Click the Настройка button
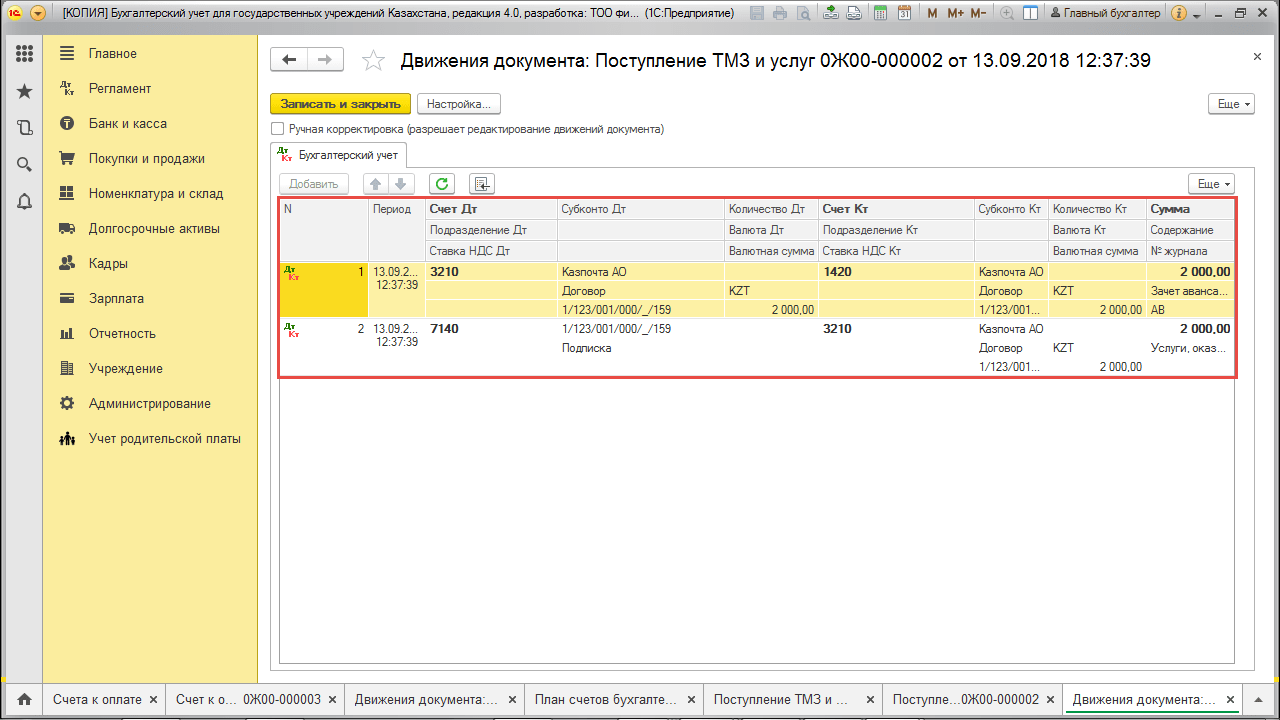The width and height of the screenshot is (1280, 720). (x=458, y=104)
